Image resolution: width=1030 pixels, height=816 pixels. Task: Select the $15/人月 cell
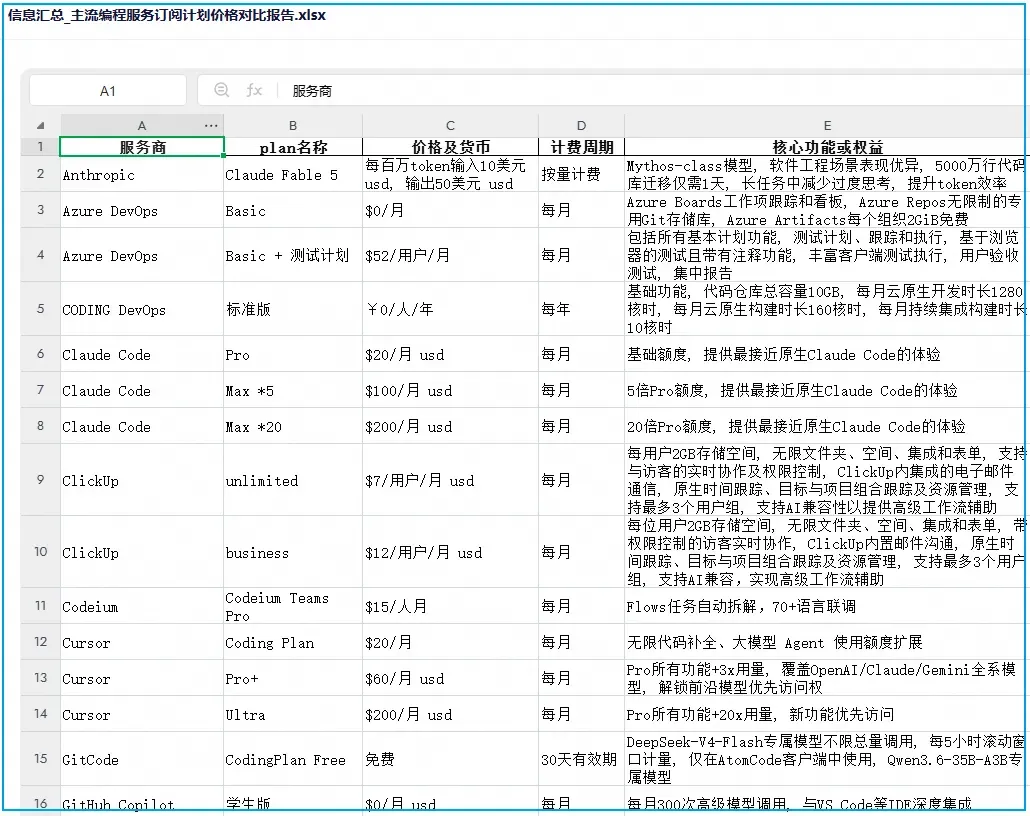click(450, 606)
